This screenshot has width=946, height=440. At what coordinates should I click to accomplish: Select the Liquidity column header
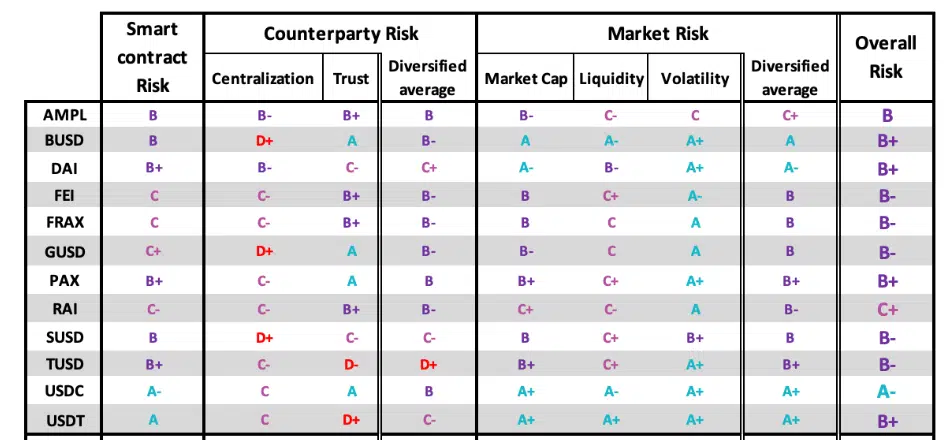610,79
